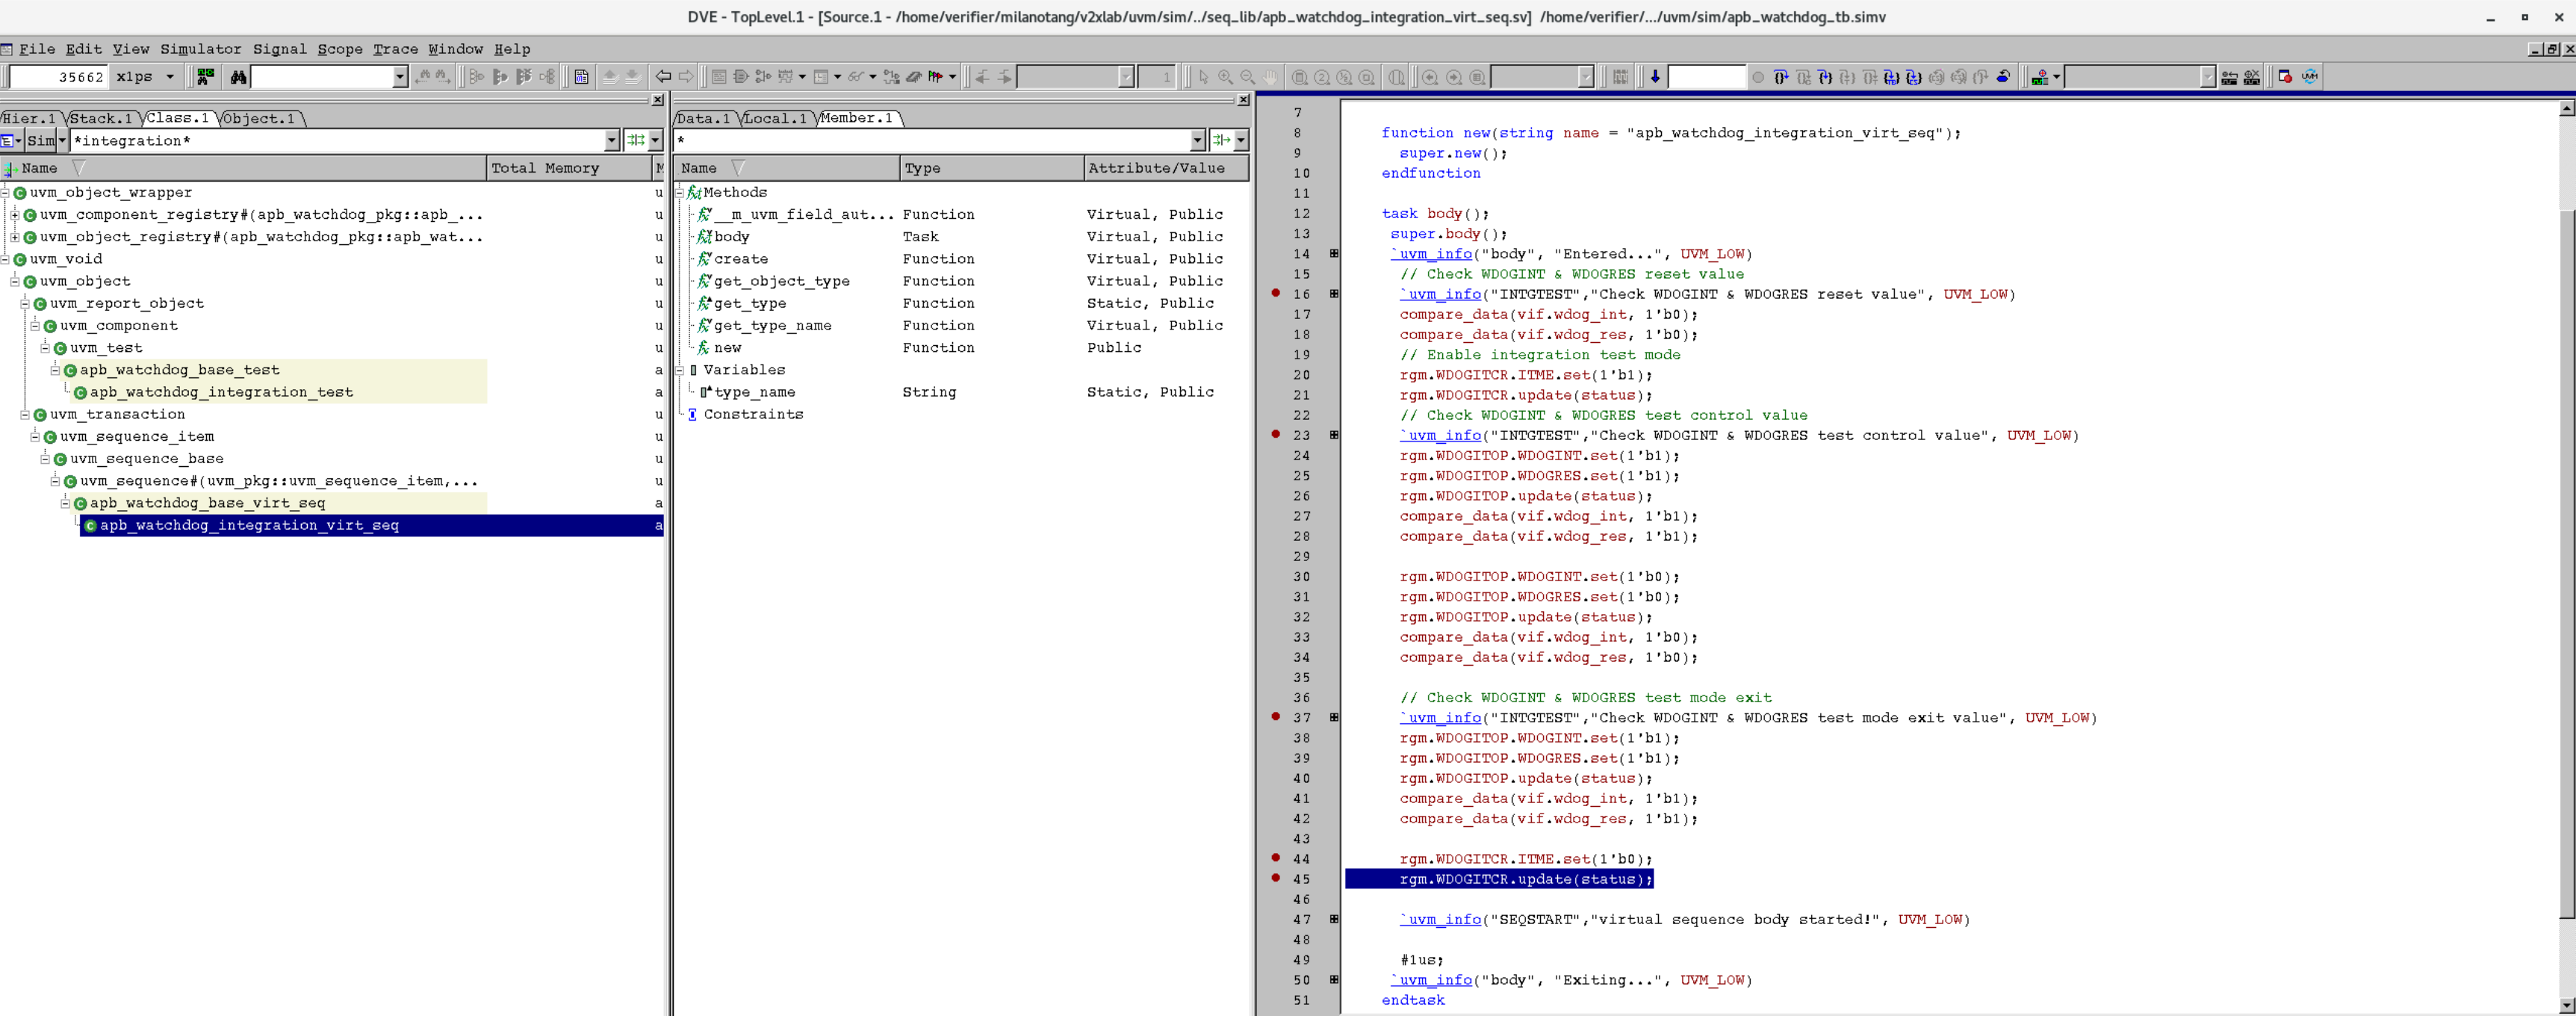Click the first blue Step braces icon
The image size is (2576, 1016).
point(1781,77)
